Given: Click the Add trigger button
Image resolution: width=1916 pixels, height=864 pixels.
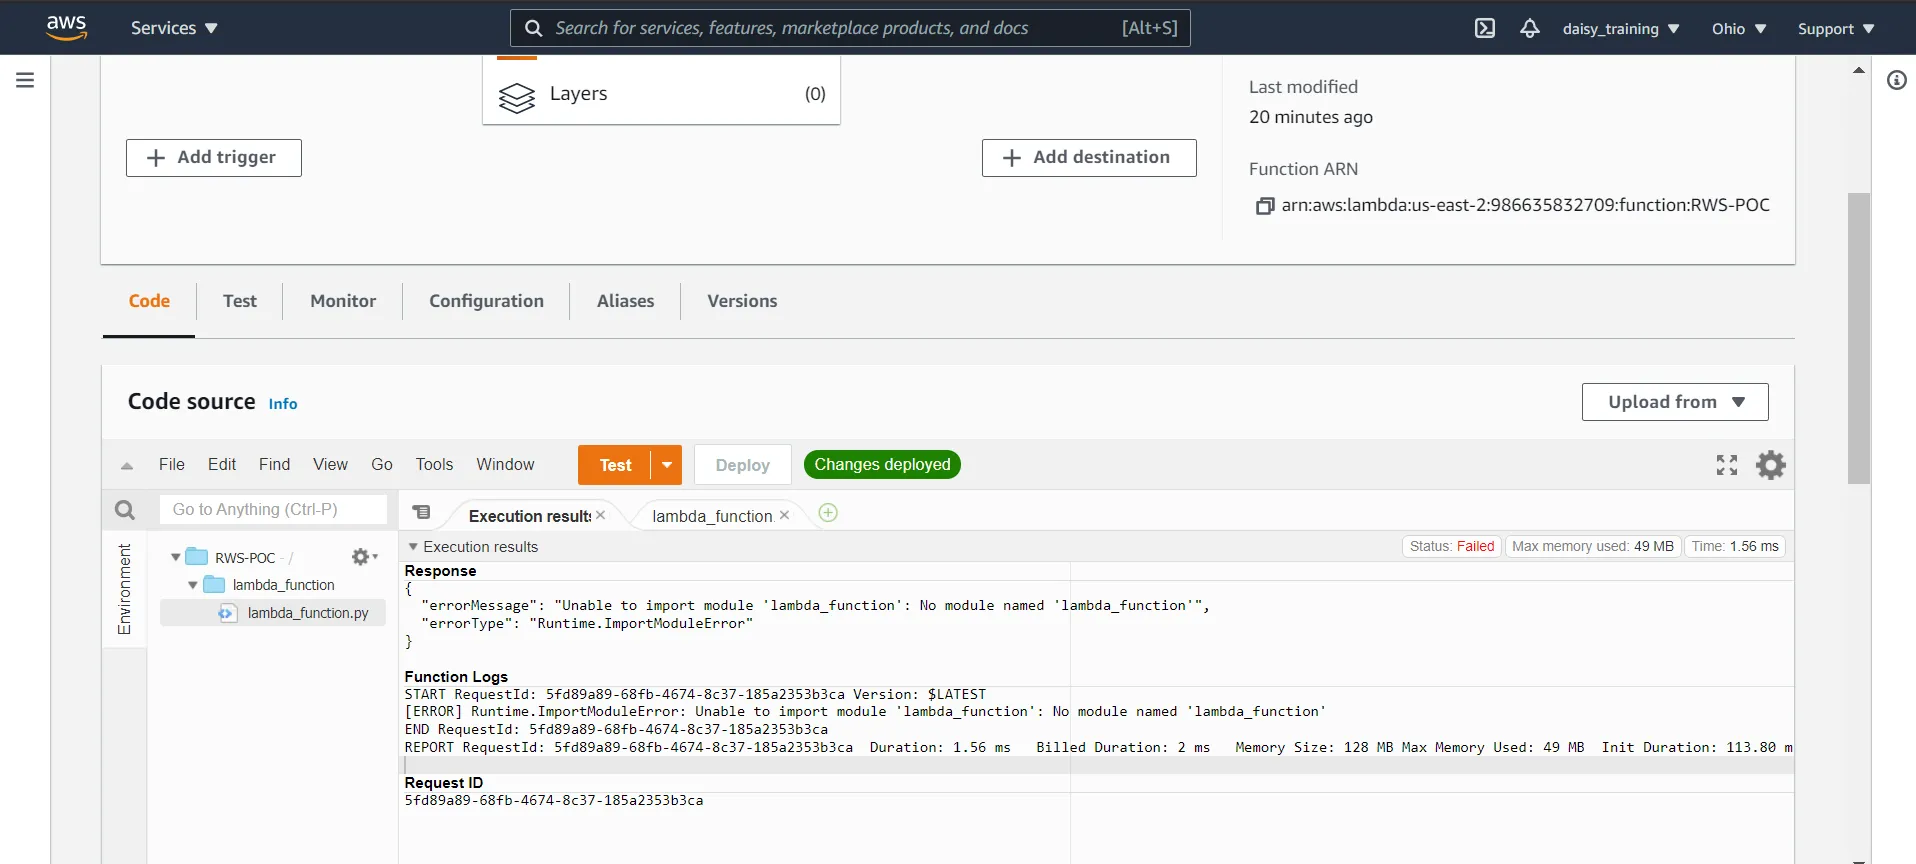Looking at the screenshot, I should pyautogui.click(x=214, y=158).
